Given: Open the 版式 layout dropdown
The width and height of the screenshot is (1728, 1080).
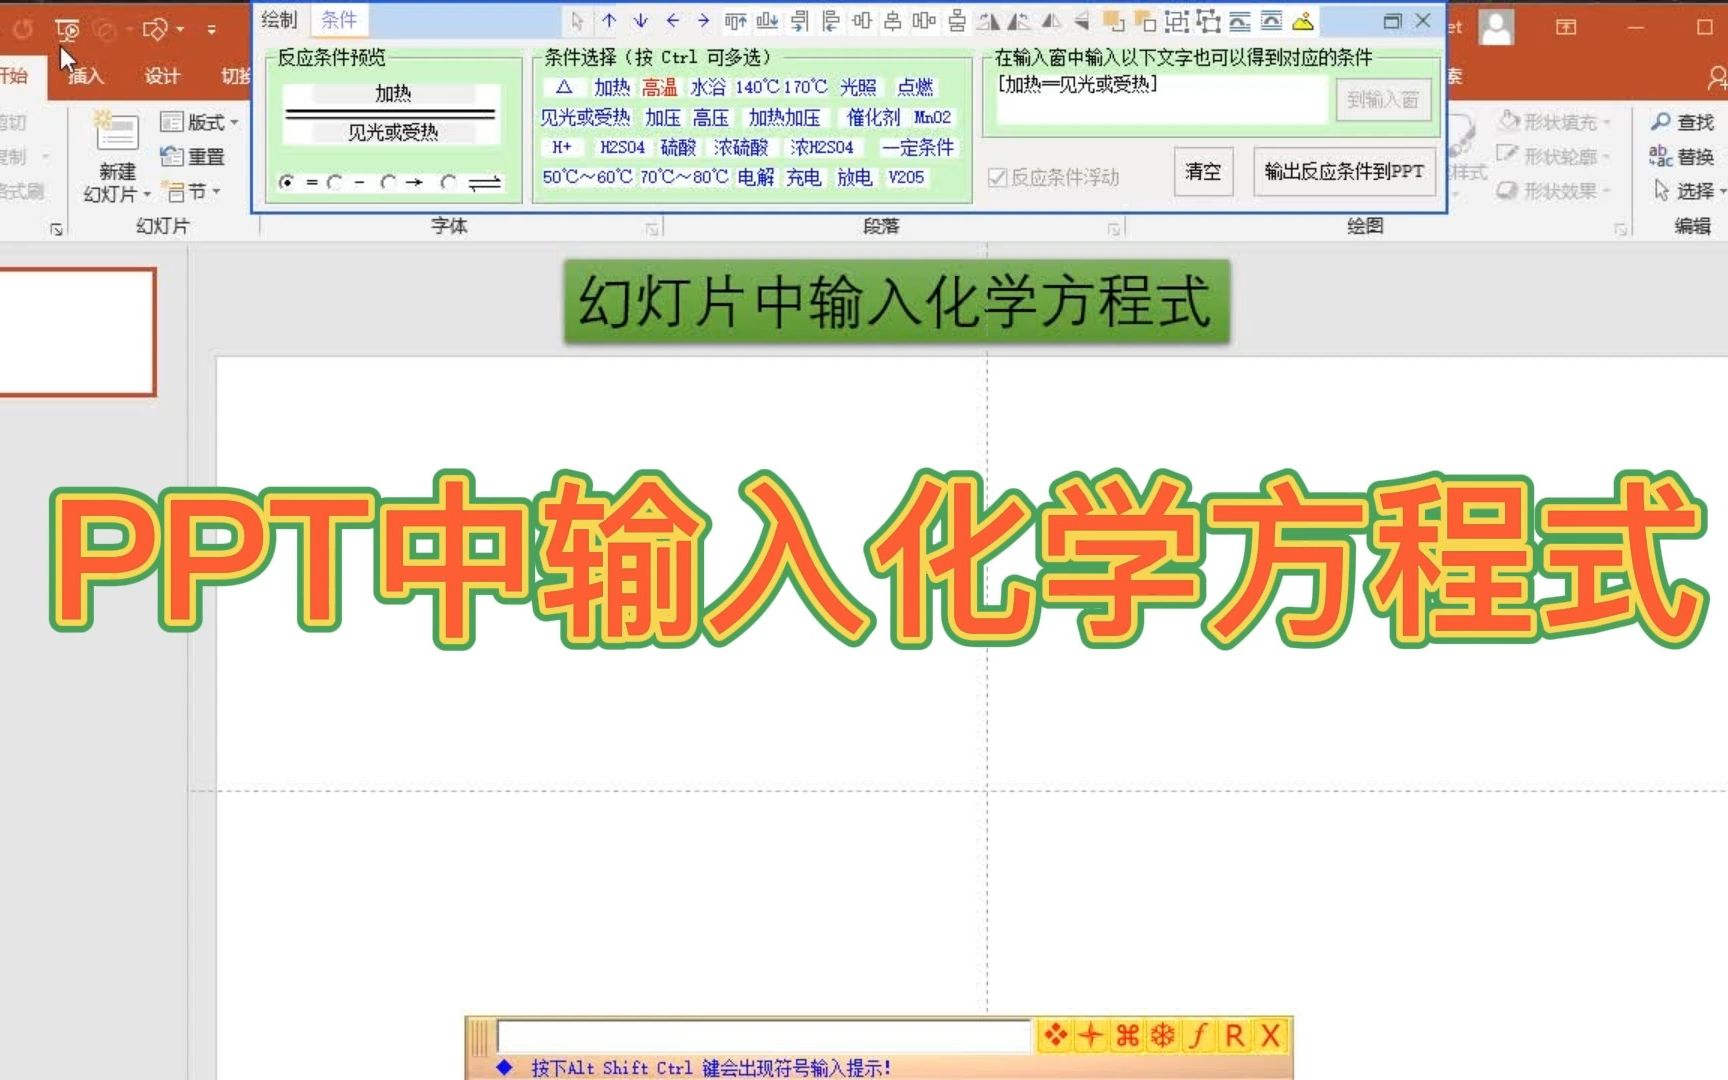Looking at the screenshot, I should (200, 122).
